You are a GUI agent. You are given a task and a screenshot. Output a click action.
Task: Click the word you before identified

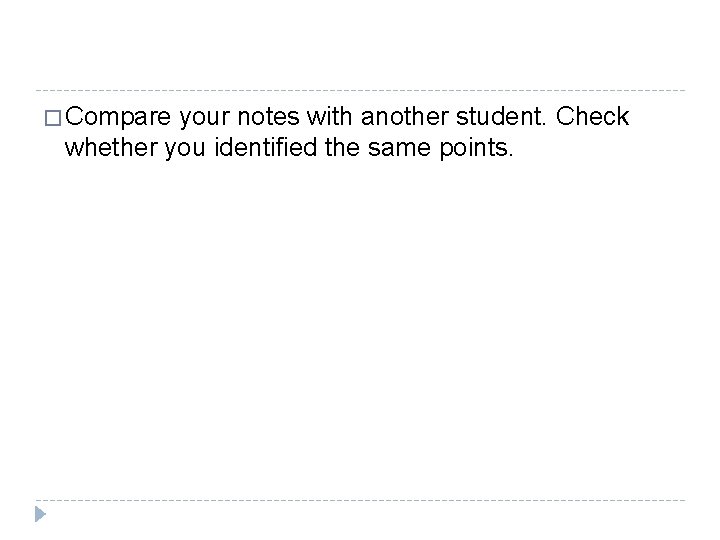tap(185, 150)
